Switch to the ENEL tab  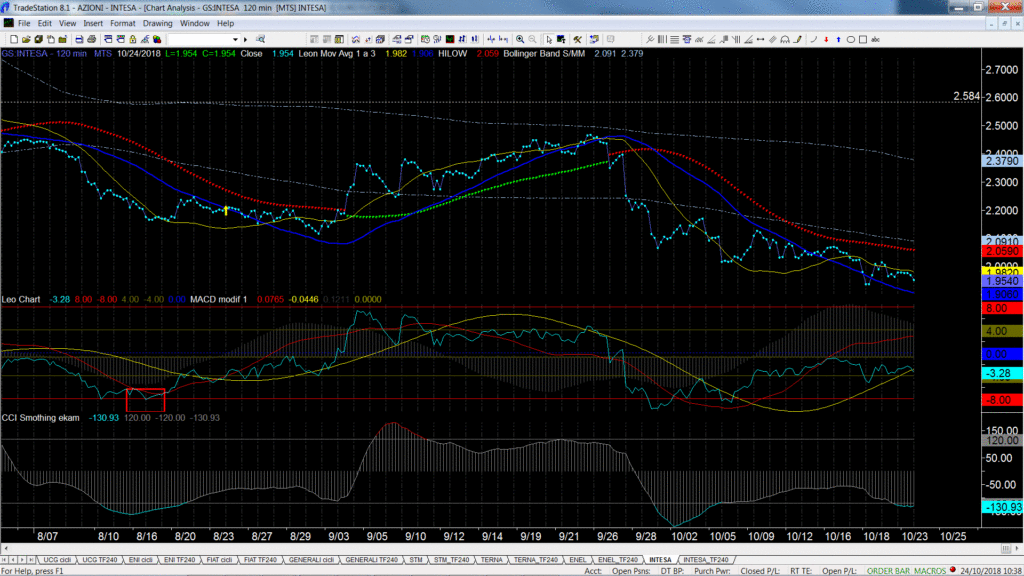578,560
